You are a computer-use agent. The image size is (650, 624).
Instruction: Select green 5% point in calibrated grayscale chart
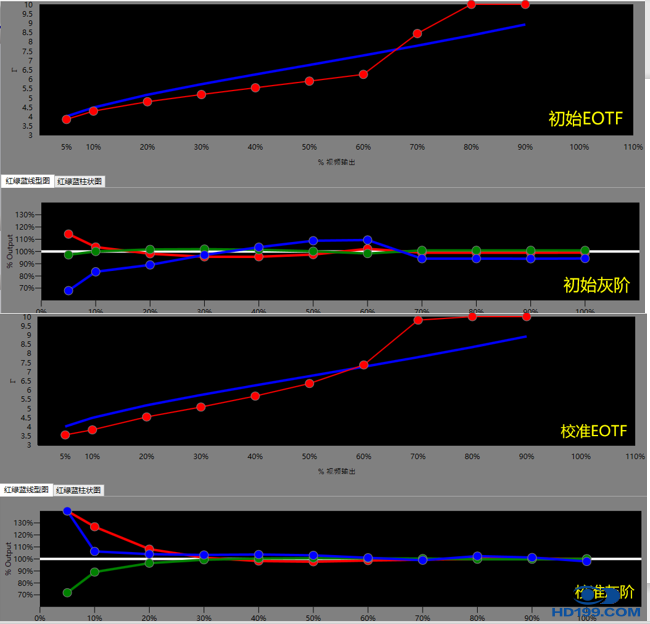pyautogui.click(x=67, y=593)
